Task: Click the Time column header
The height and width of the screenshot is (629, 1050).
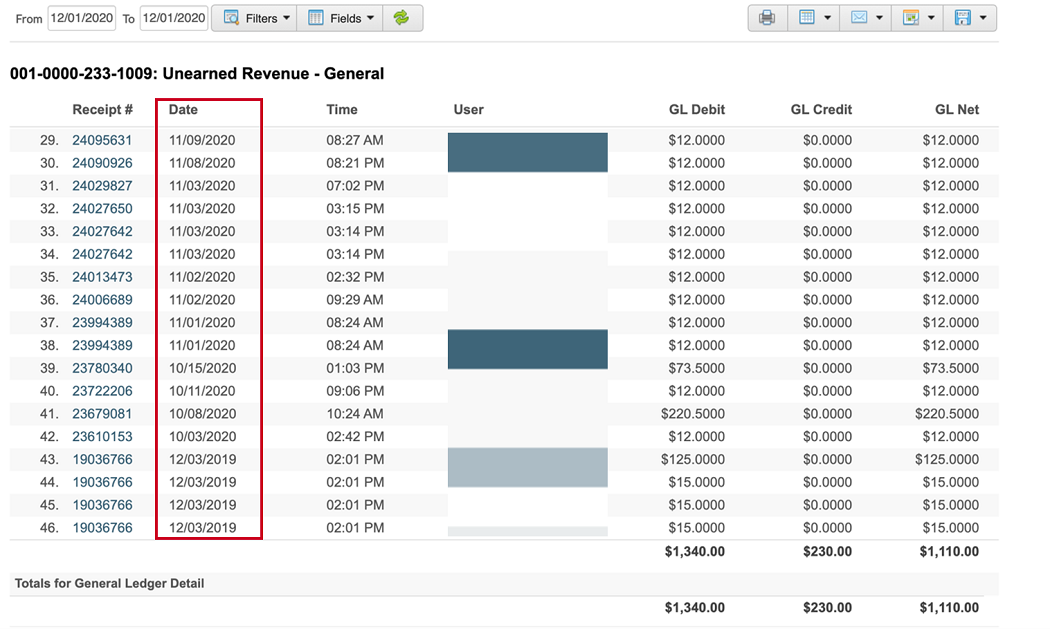Action: tap(342, 109)
